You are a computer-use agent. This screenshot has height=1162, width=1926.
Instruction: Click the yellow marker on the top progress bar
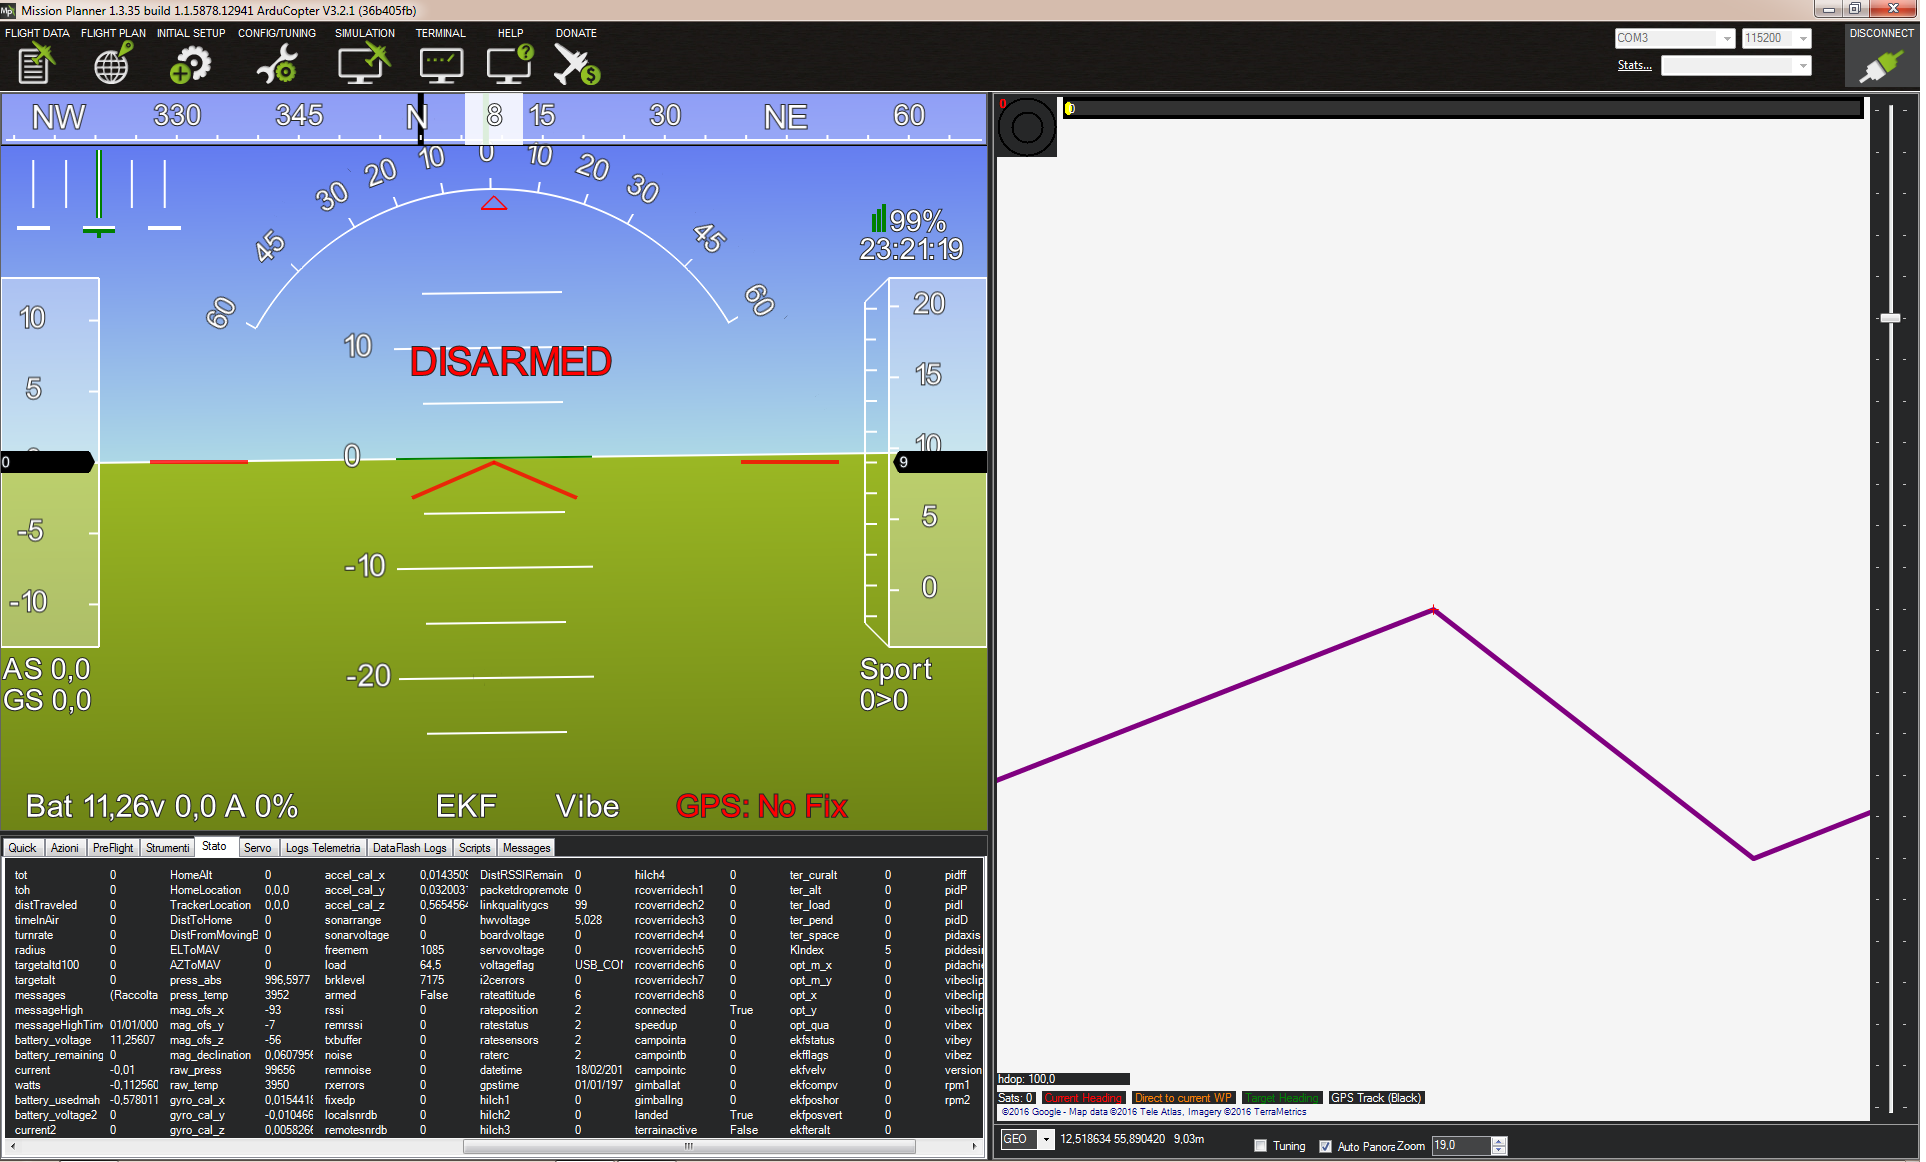pos(1069,108)
